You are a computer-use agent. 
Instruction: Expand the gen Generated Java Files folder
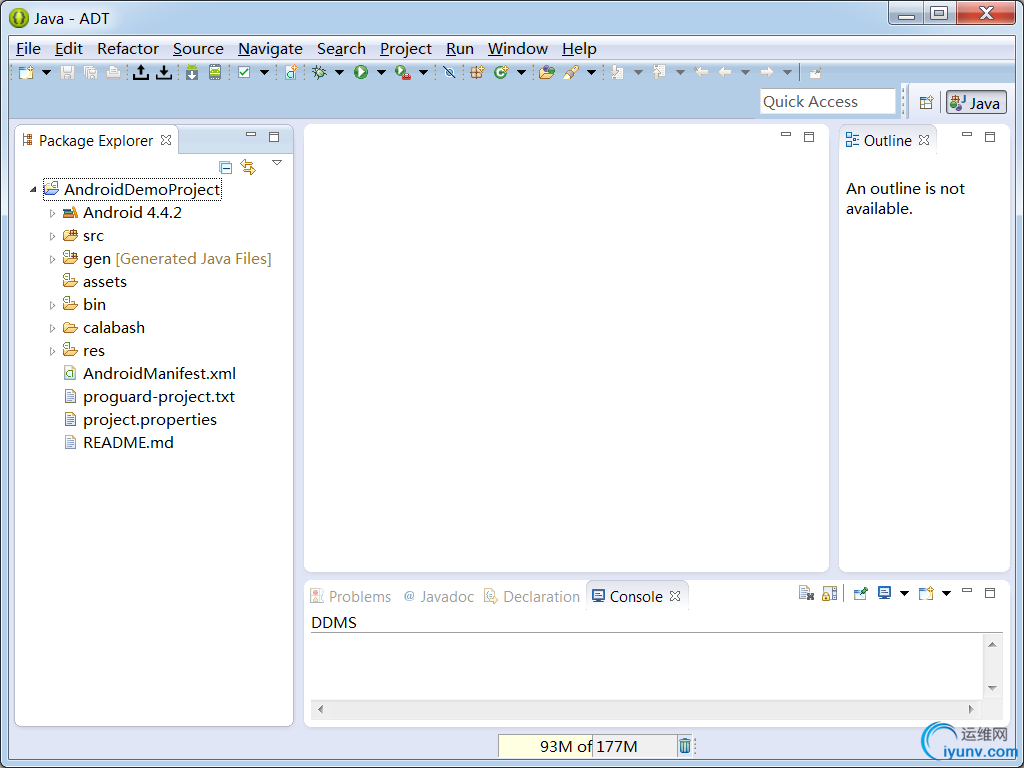coord(52,259)
